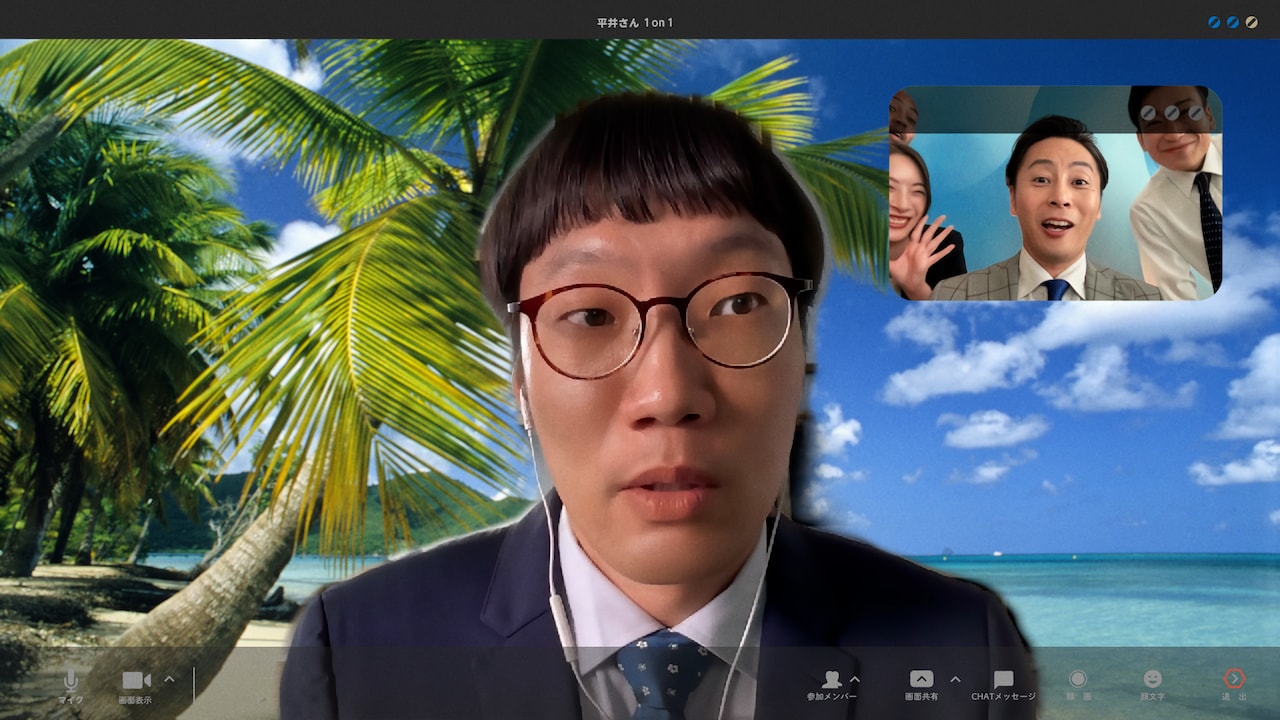The height and width of the screenshot is (720, 1280).
Task: Expand the camera options chevron
Action: coord(169,679)
